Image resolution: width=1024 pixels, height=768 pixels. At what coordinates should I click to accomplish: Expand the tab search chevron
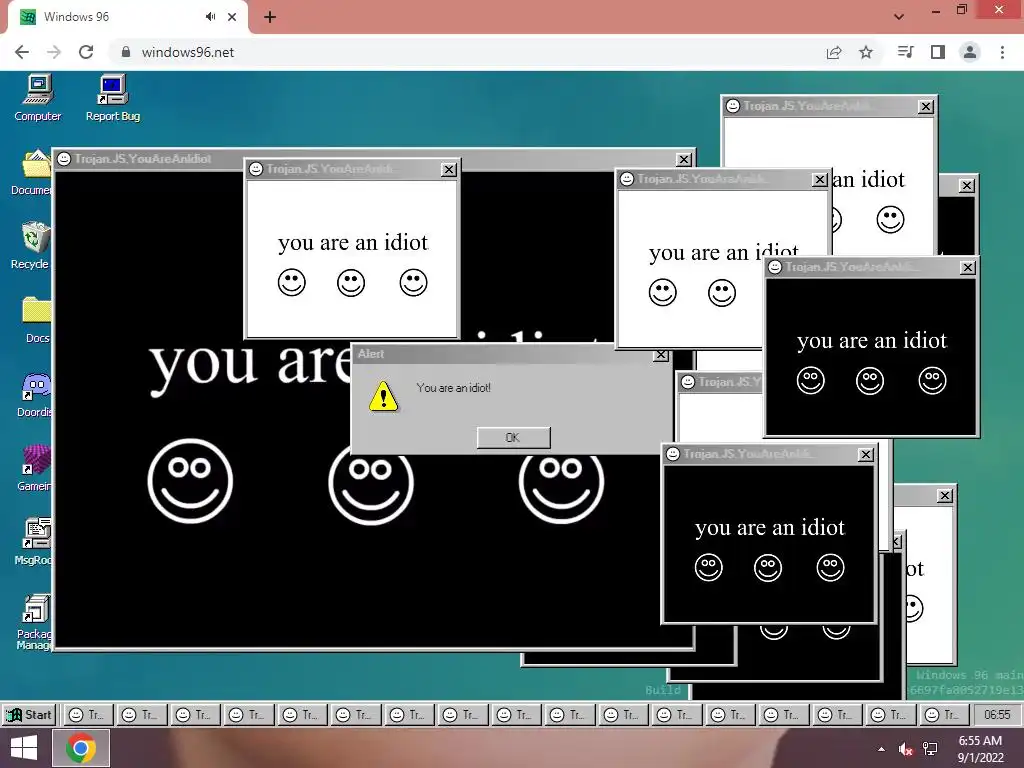tap(899, 17)
